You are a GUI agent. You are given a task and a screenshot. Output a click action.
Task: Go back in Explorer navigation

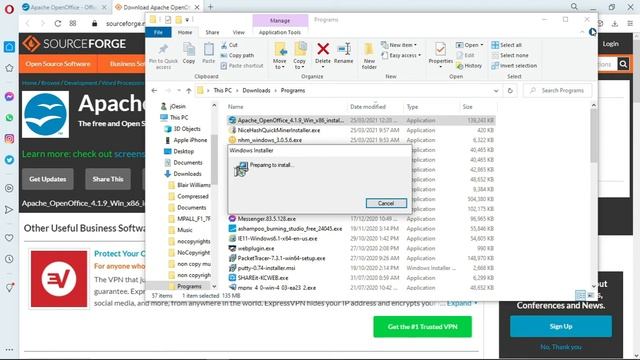154,91
